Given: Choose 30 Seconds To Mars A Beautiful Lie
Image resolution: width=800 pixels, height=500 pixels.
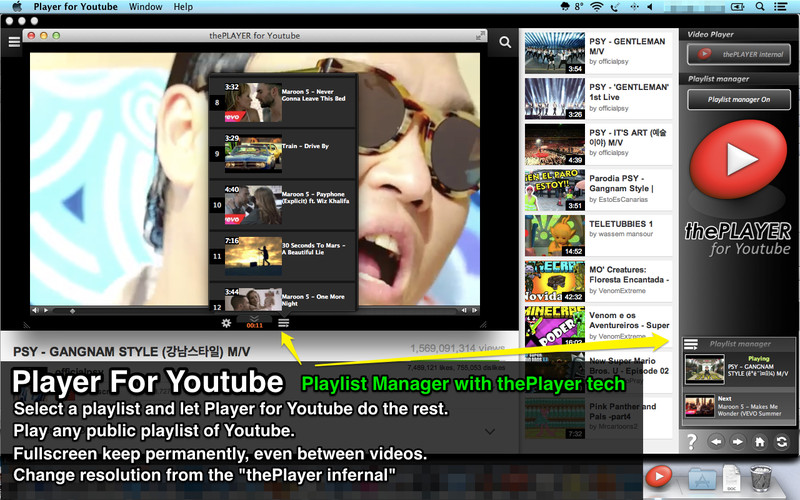Looking at the screenshot, I should point(282,255).
